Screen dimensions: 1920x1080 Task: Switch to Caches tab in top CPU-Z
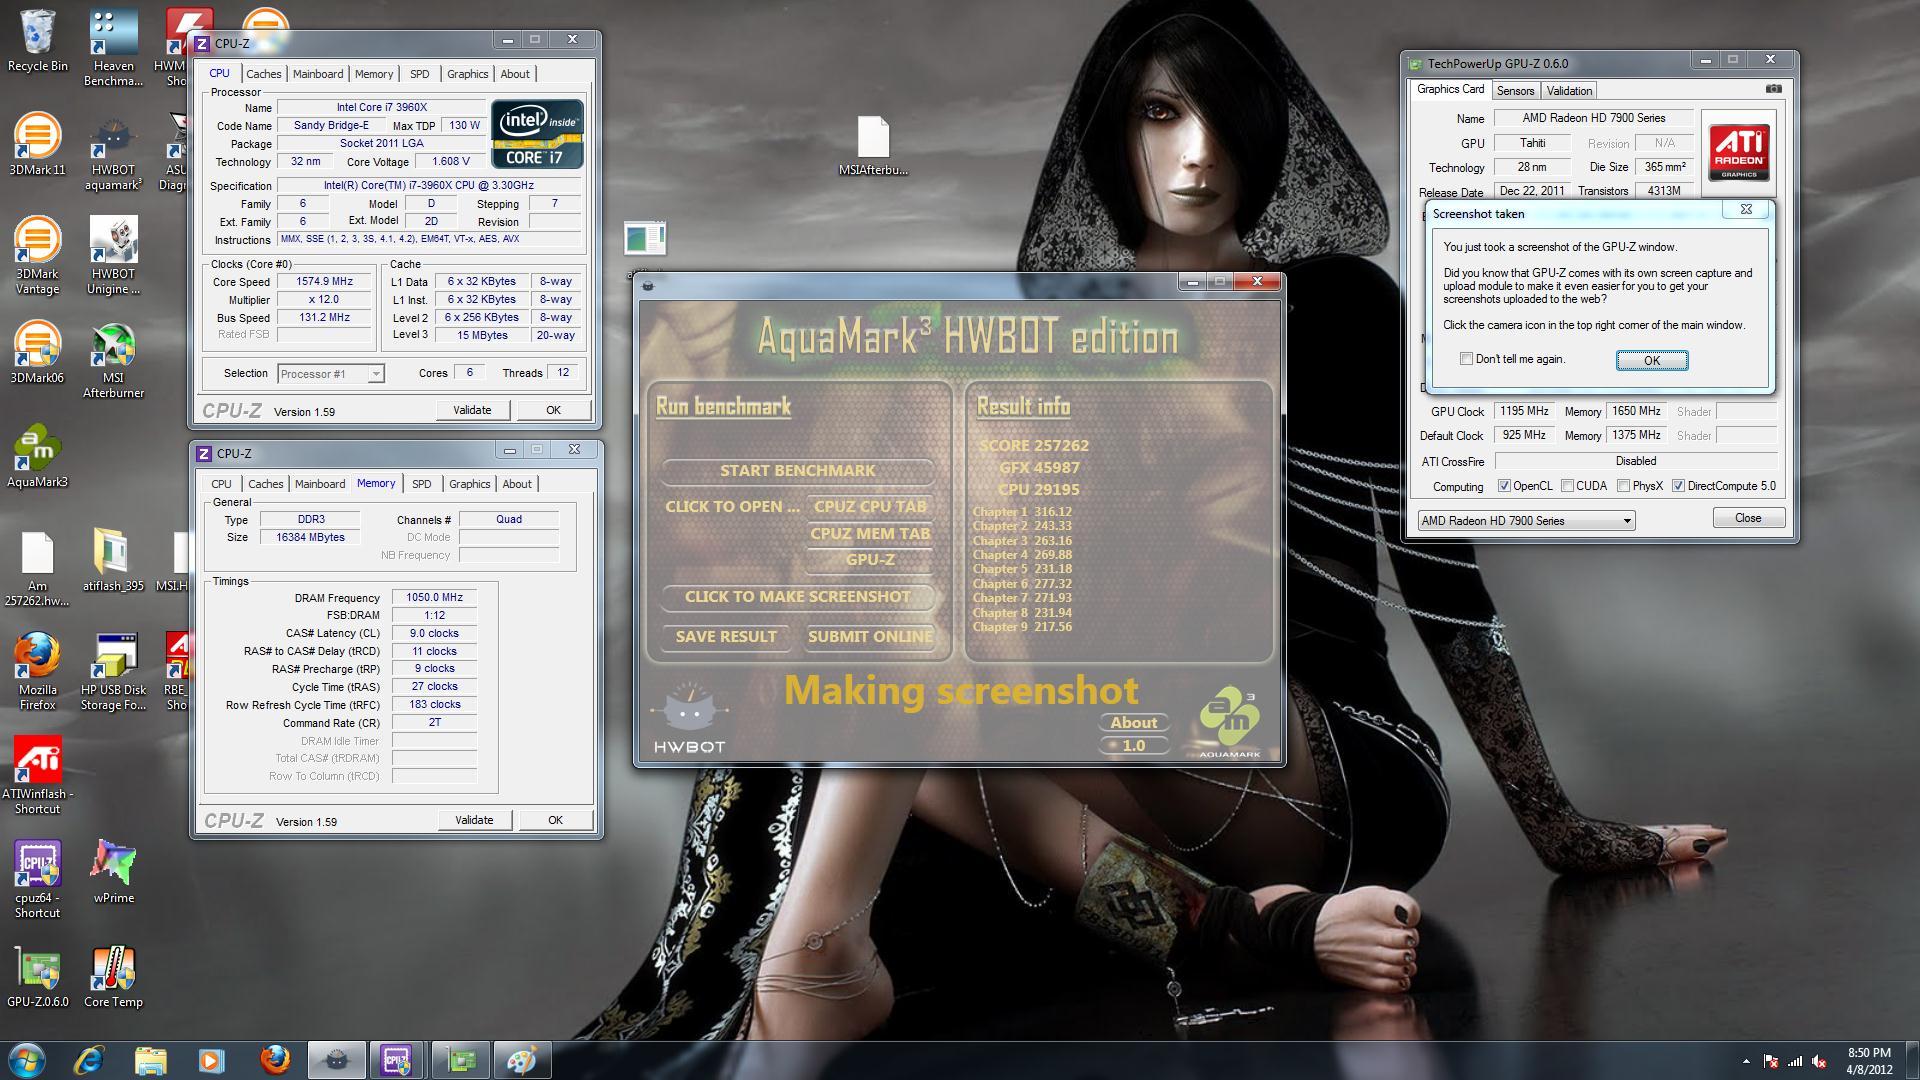click(x=264, y=74)
